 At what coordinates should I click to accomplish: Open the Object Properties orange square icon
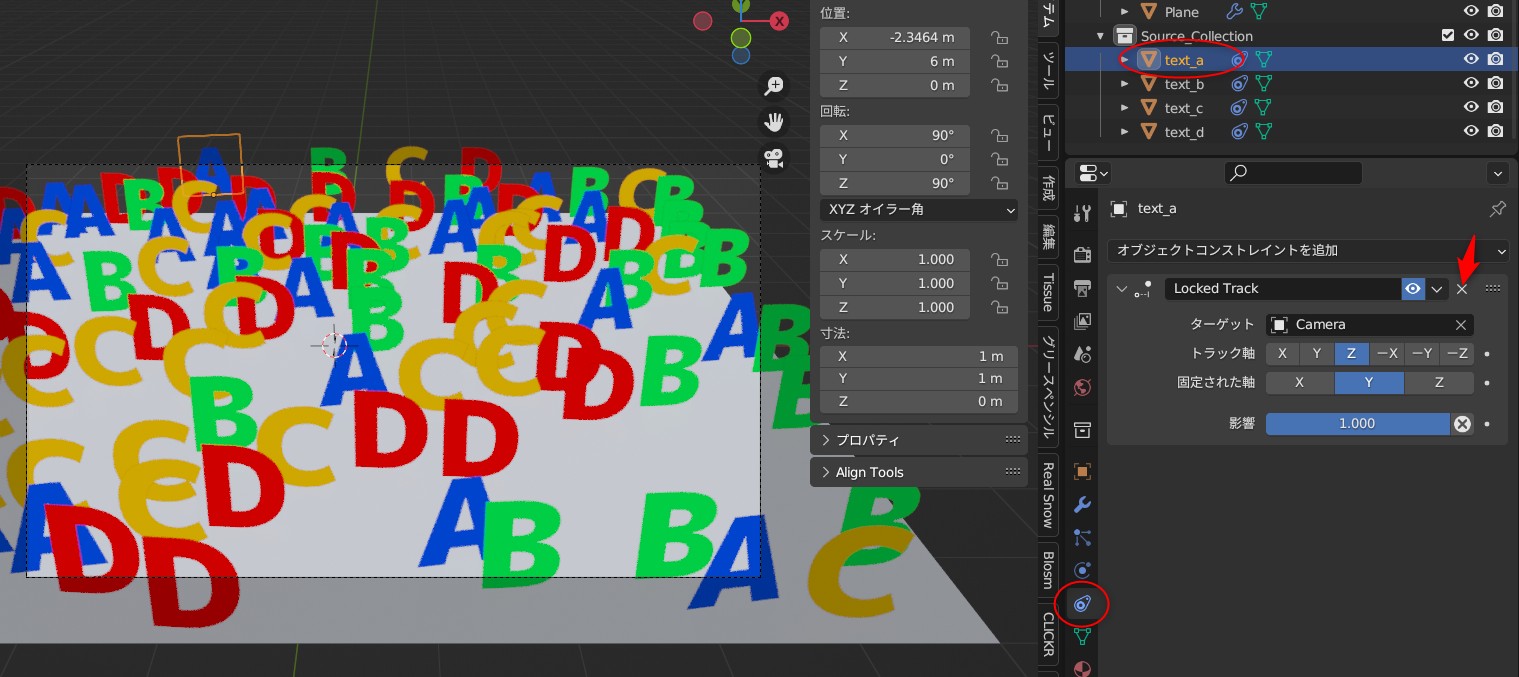1082,470
